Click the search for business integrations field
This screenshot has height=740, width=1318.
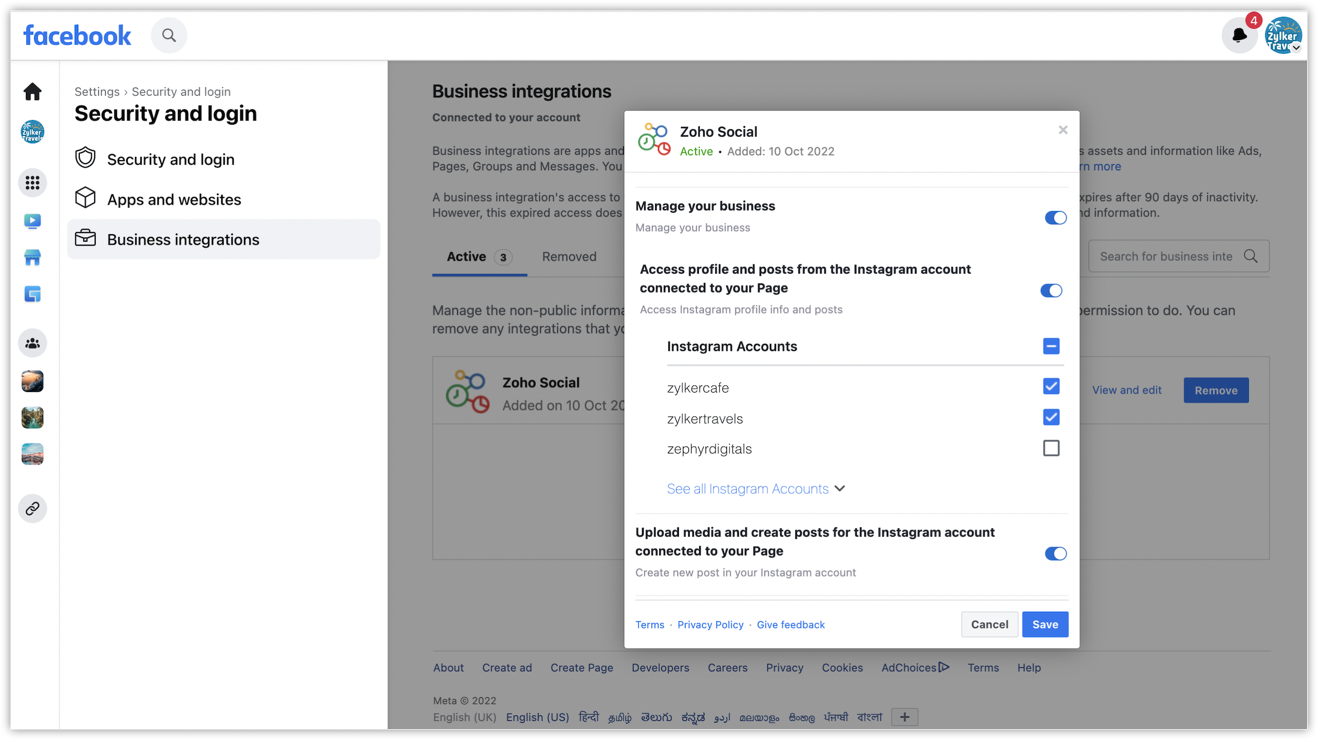point(1178,257)
